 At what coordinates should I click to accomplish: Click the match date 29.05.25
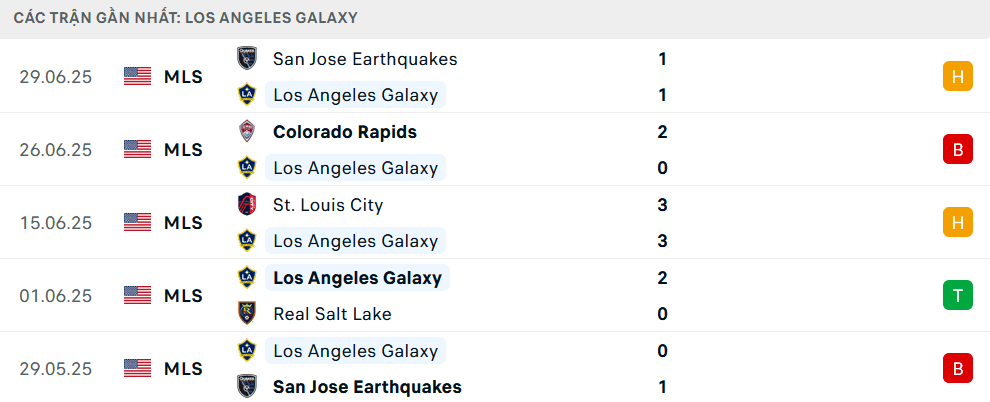(x=56, y=368)
